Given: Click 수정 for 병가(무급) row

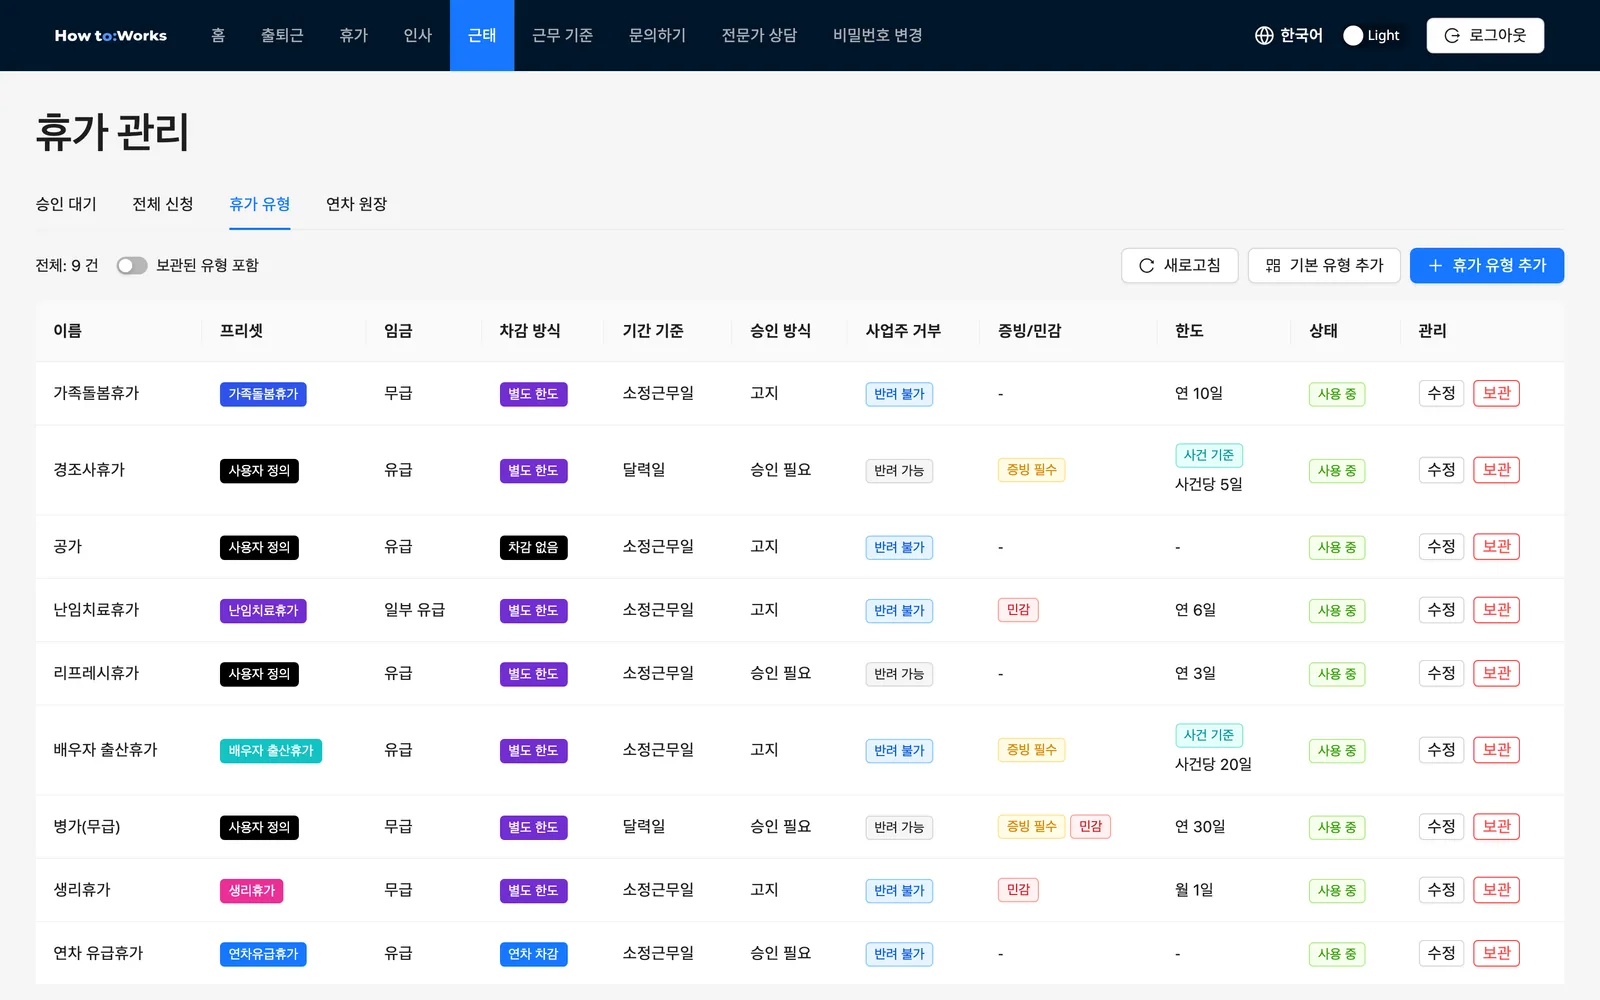Looking at the screenshot, I should [x=1441, y=827].
